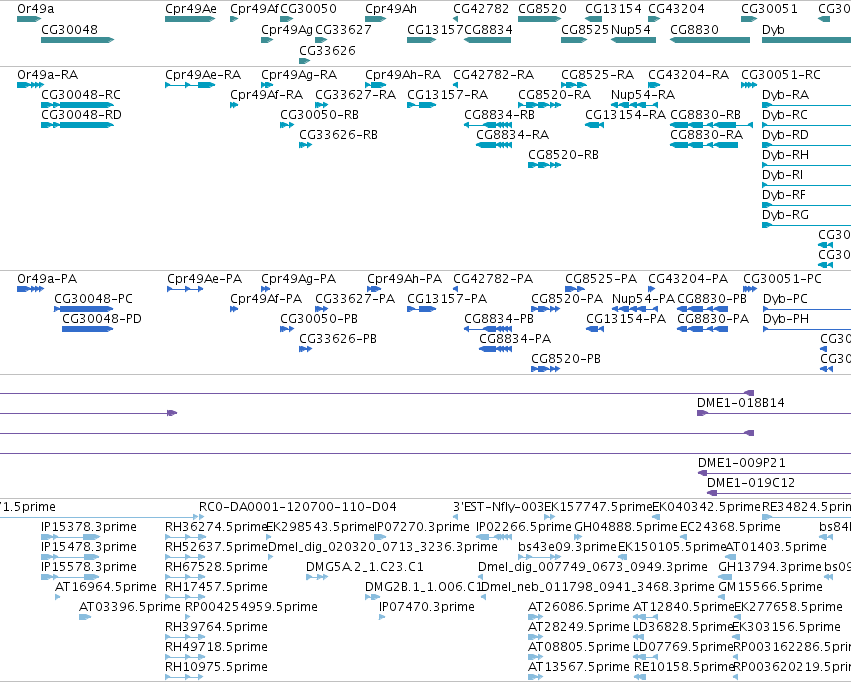Click the CG13157 gene label
The image size is (851, 682).
pos(435,30)
